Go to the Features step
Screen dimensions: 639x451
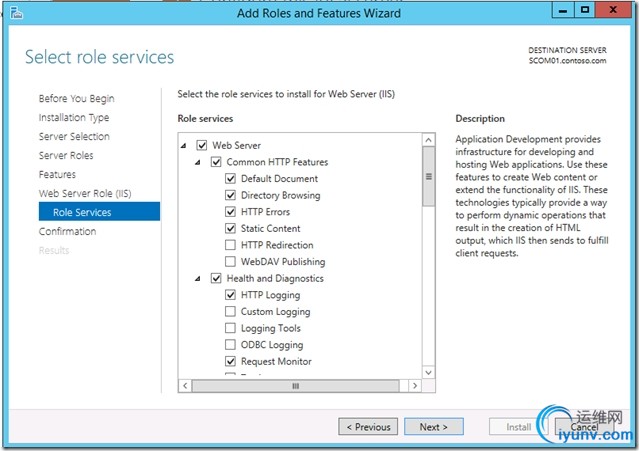(57, 174)
